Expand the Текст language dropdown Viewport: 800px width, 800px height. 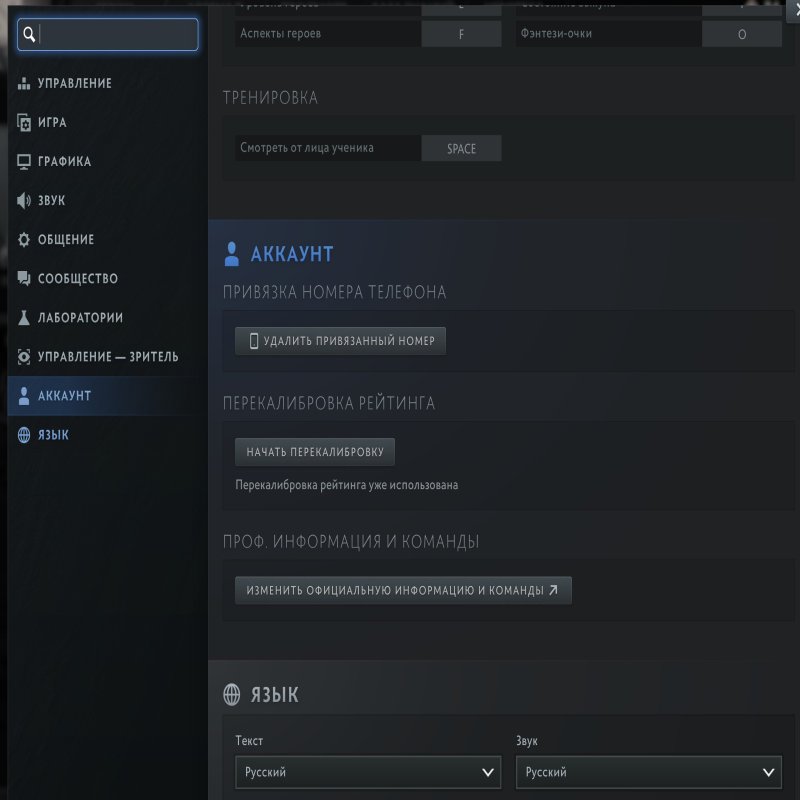[x=367, y=772]
